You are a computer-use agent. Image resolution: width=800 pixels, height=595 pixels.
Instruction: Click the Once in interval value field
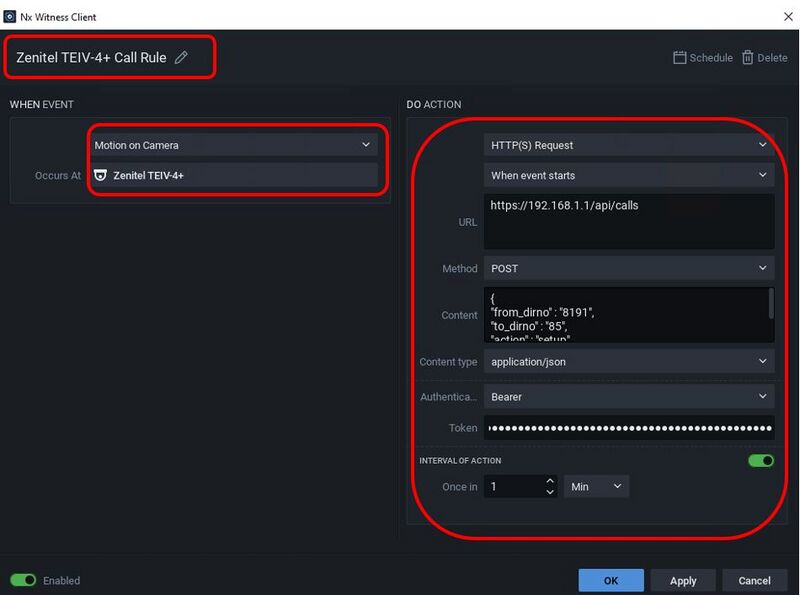coord(514,486)
